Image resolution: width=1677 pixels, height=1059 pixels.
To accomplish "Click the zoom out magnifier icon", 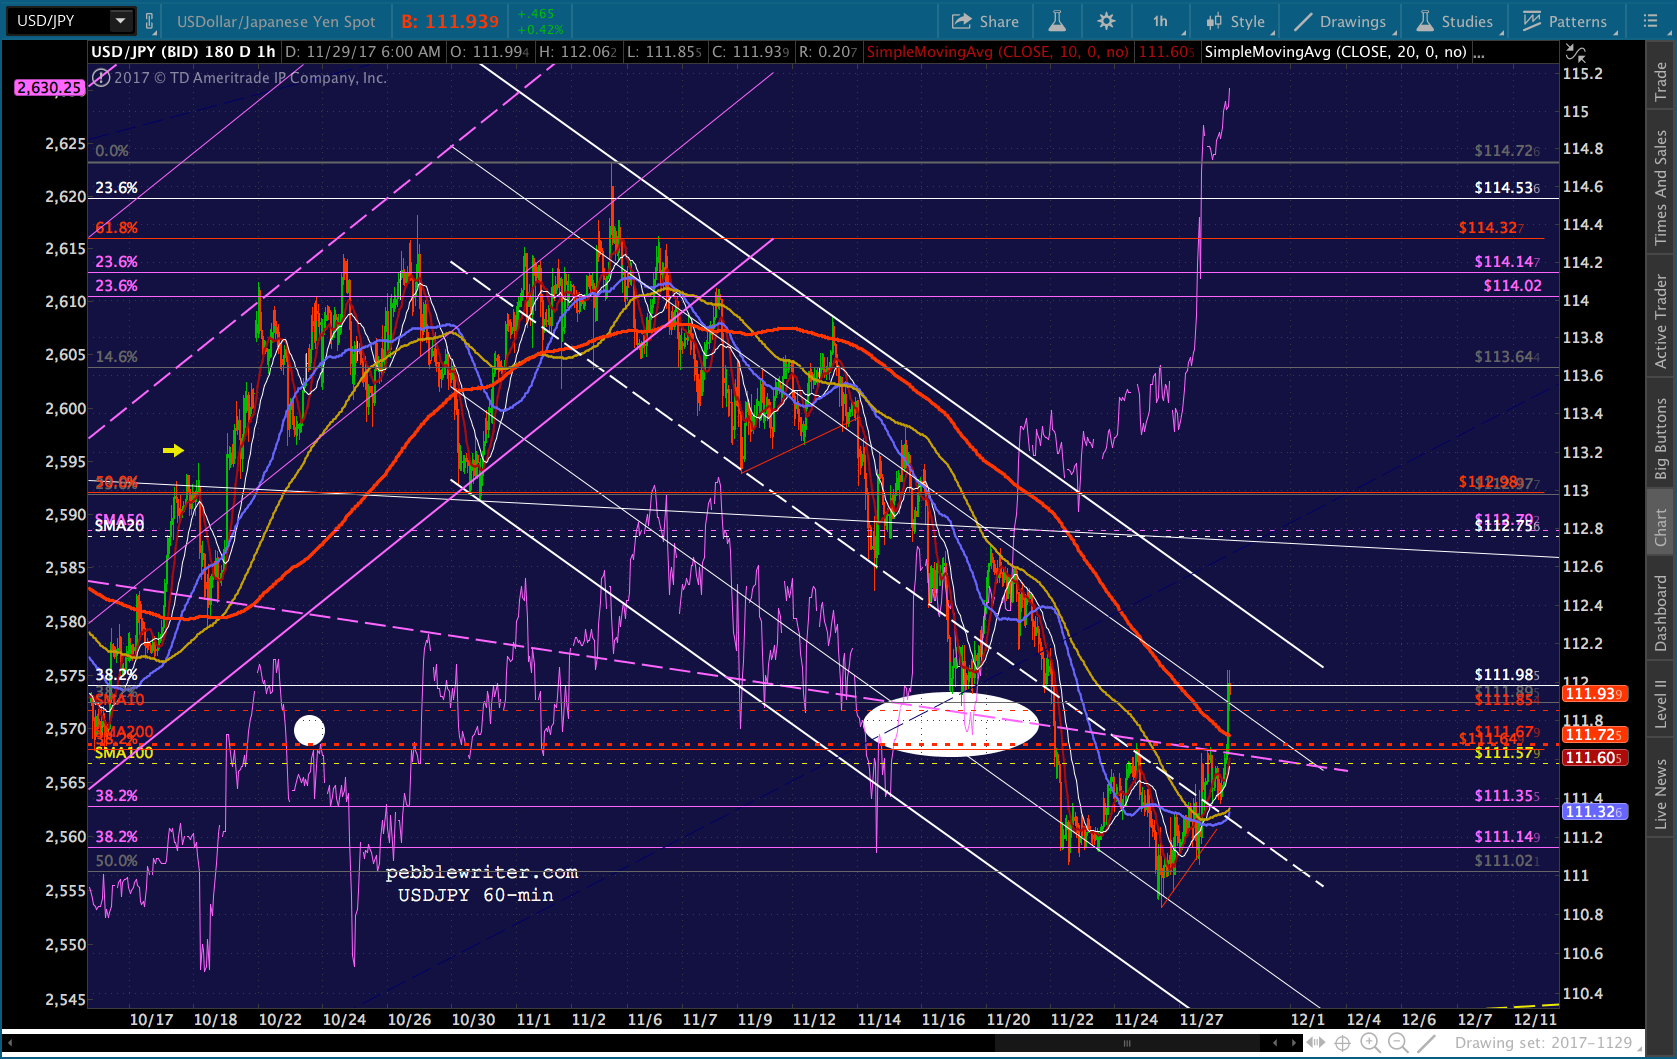I will pyautogui.click(x=1399, y=1043).
